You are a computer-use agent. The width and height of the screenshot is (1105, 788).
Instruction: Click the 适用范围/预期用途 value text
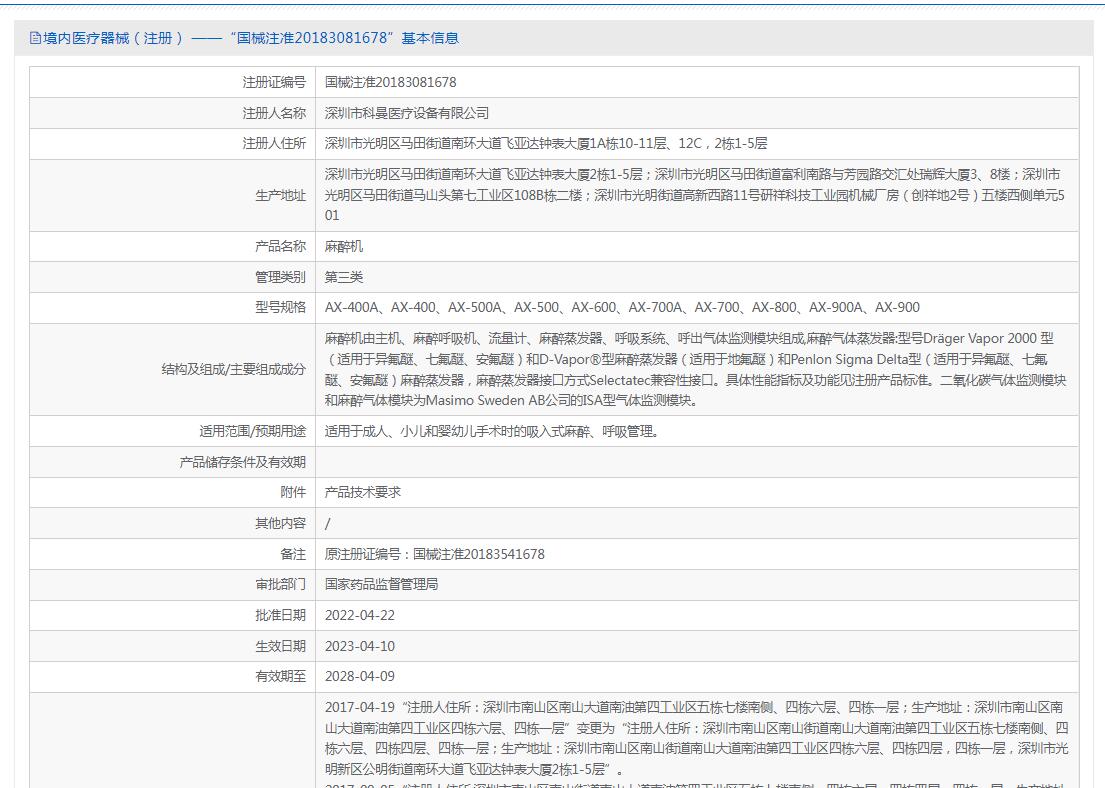point(491,432)
